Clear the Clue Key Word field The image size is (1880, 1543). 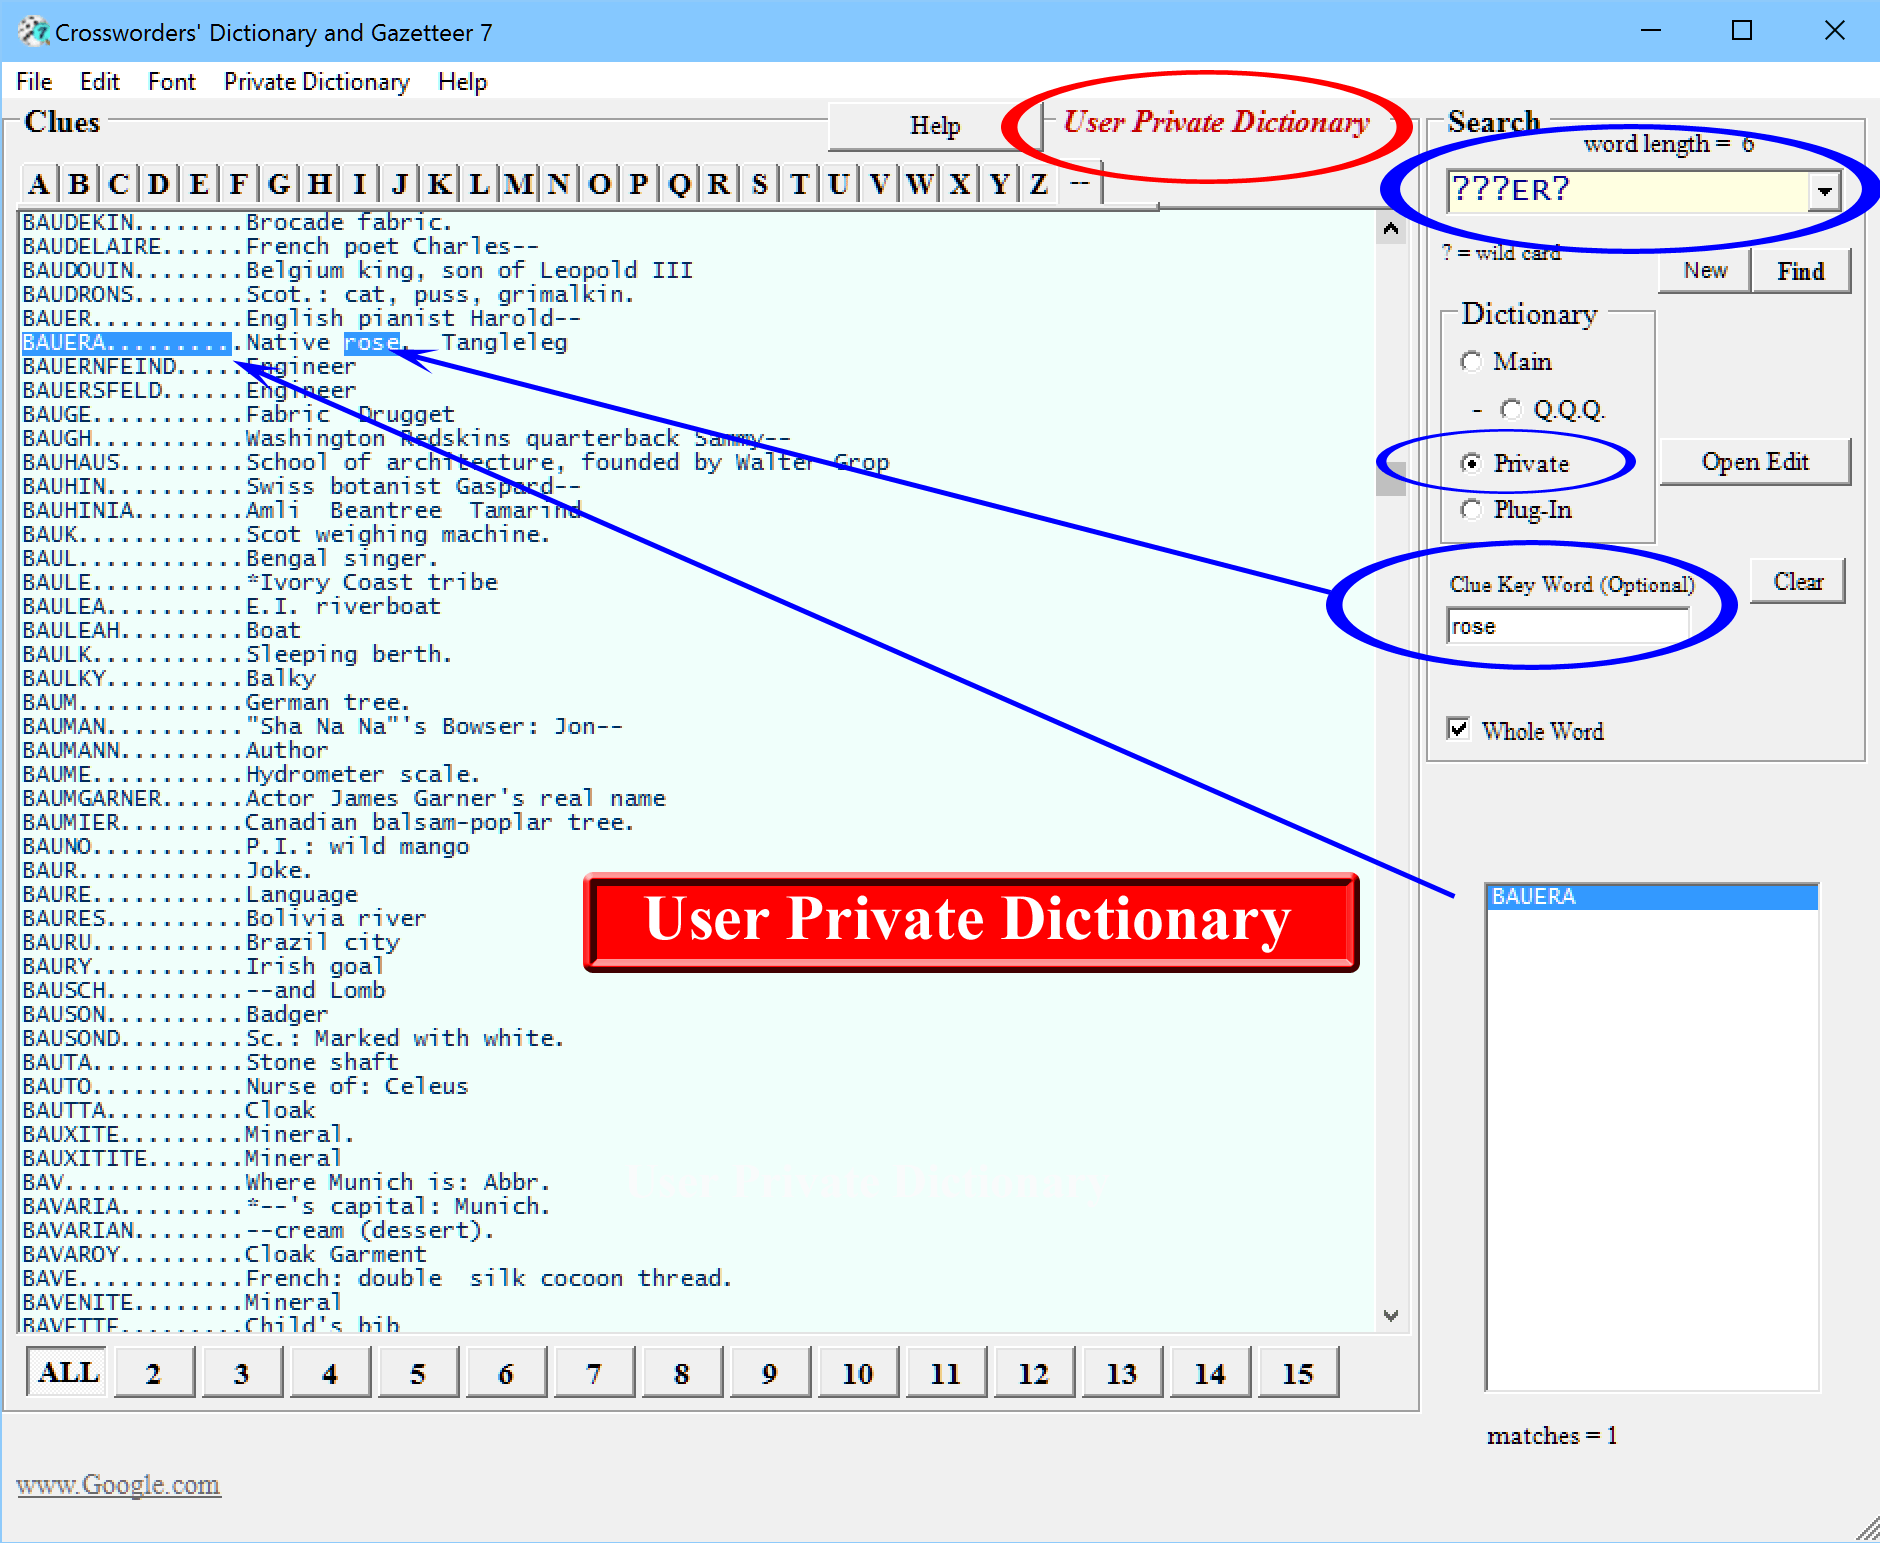point(1798,581)
